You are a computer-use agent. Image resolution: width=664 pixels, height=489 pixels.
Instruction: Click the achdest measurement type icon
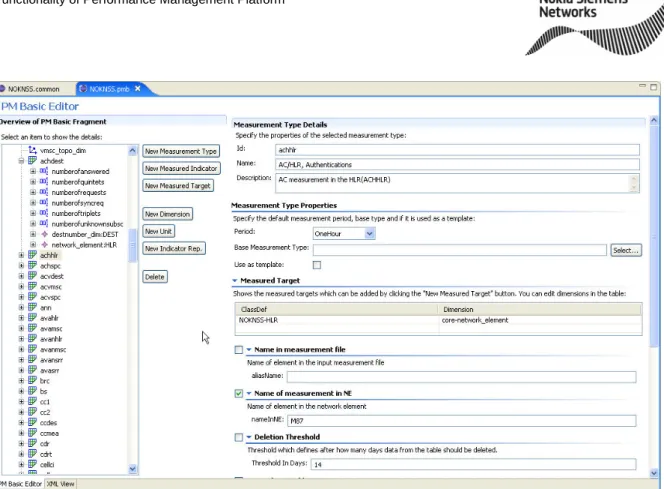(x=33, y=160)
